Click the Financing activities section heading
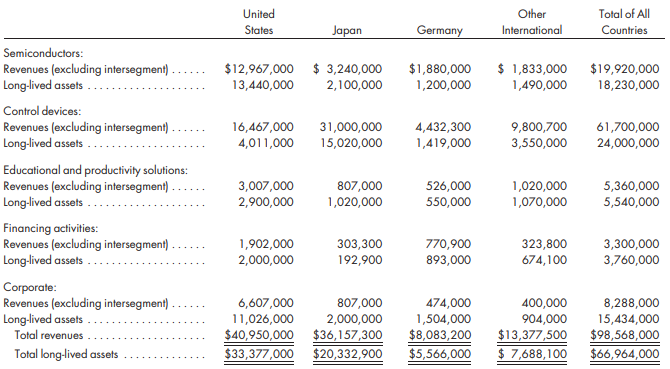 pos(50,228)
